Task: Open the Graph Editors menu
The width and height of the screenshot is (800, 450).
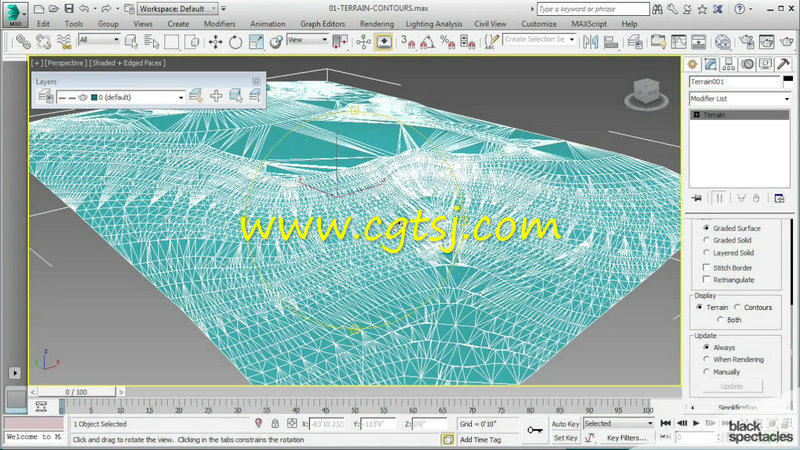Action: pyautogui.click(x=322, y=24)
